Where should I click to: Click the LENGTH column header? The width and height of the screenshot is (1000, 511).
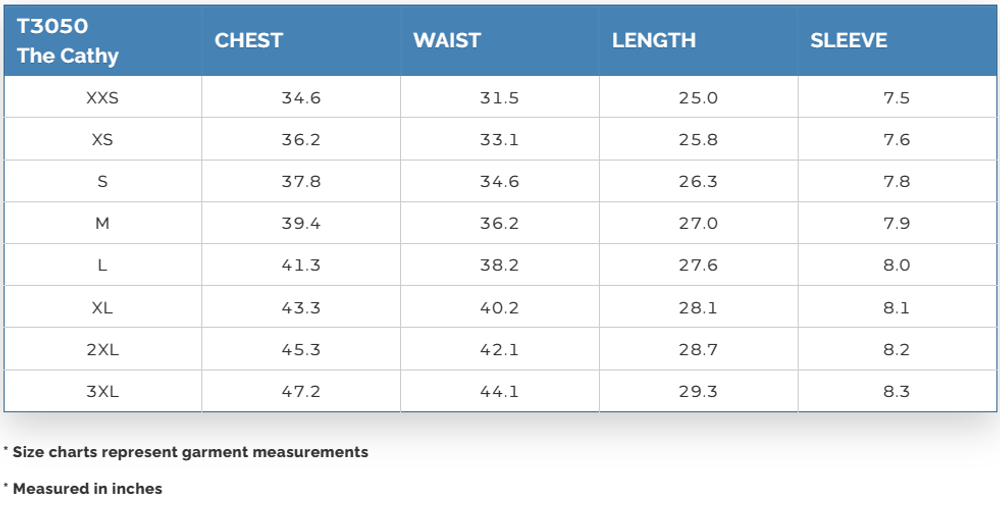click(654, 41)
